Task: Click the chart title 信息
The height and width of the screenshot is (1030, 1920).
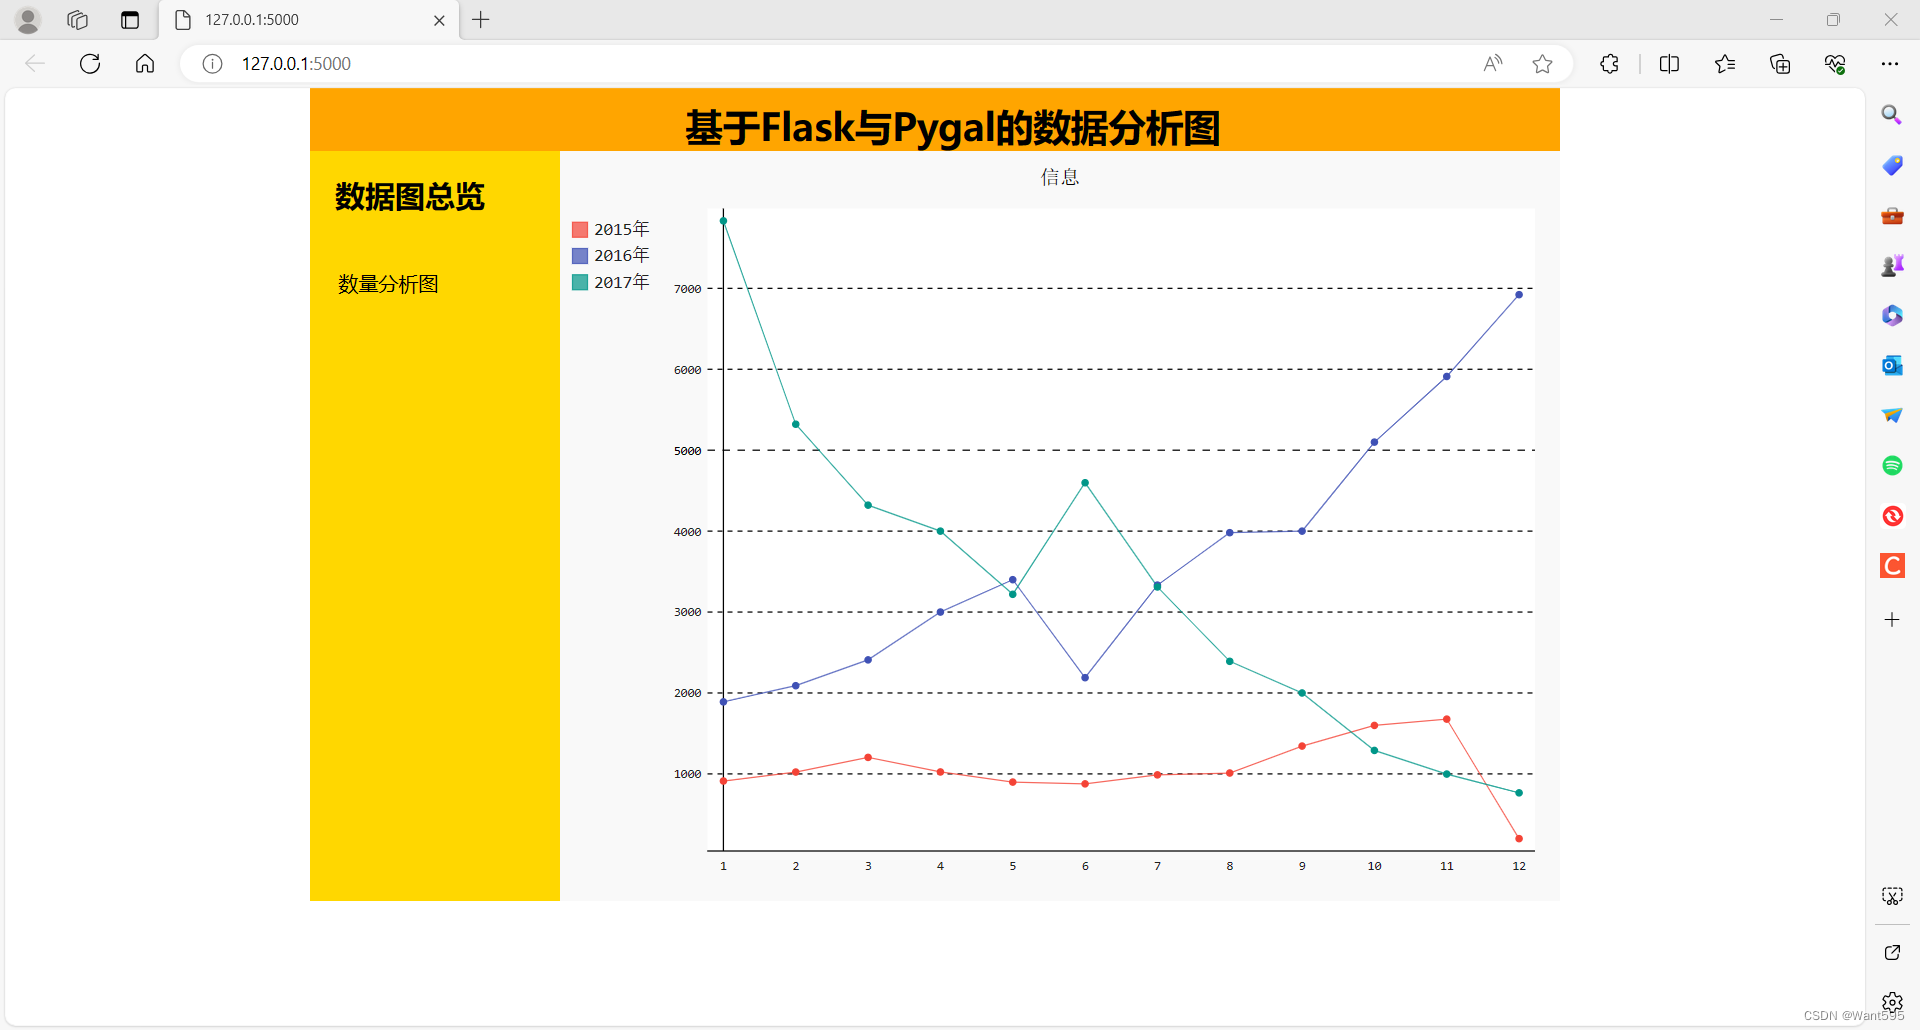Action: pos(1060,177)
